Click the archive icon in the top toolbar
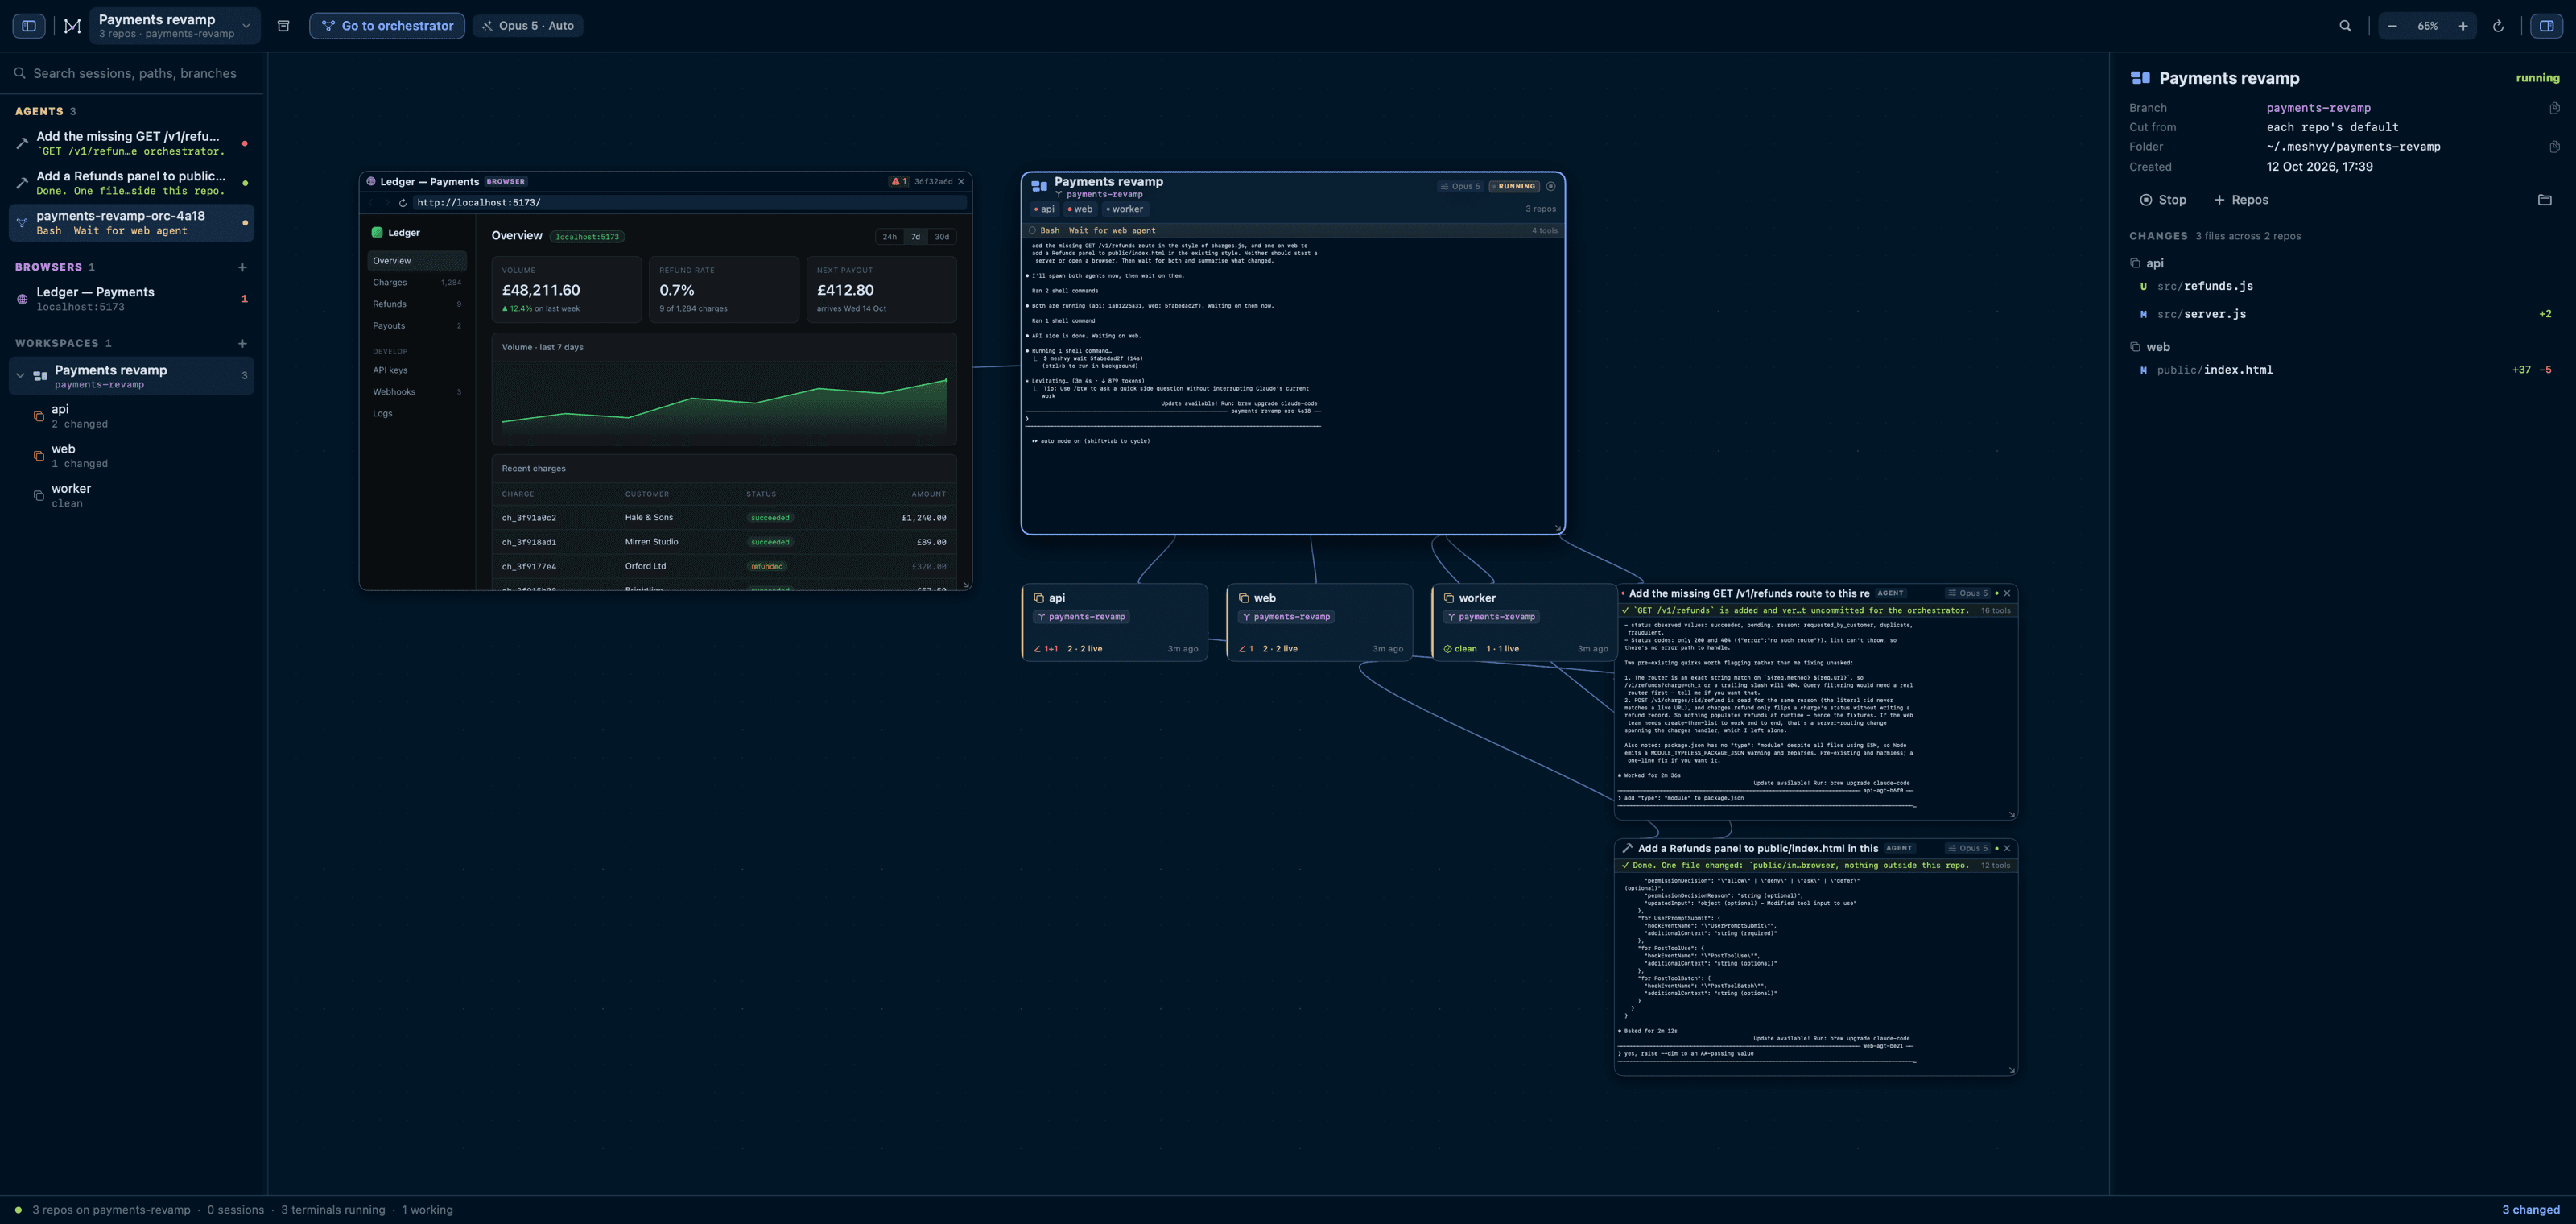This screenshot has width=2576, height=1224. click(284, 26)
